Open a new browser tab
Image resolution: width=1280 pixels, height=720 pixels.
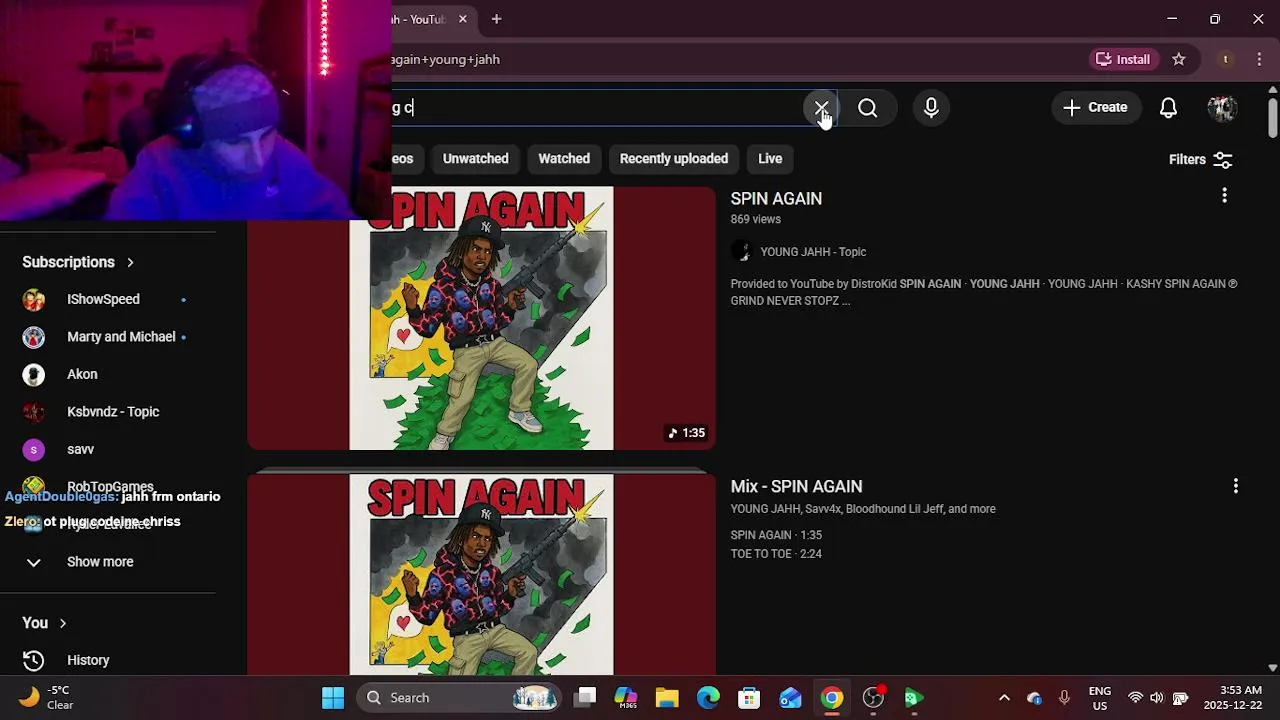(x=496, y=19)
